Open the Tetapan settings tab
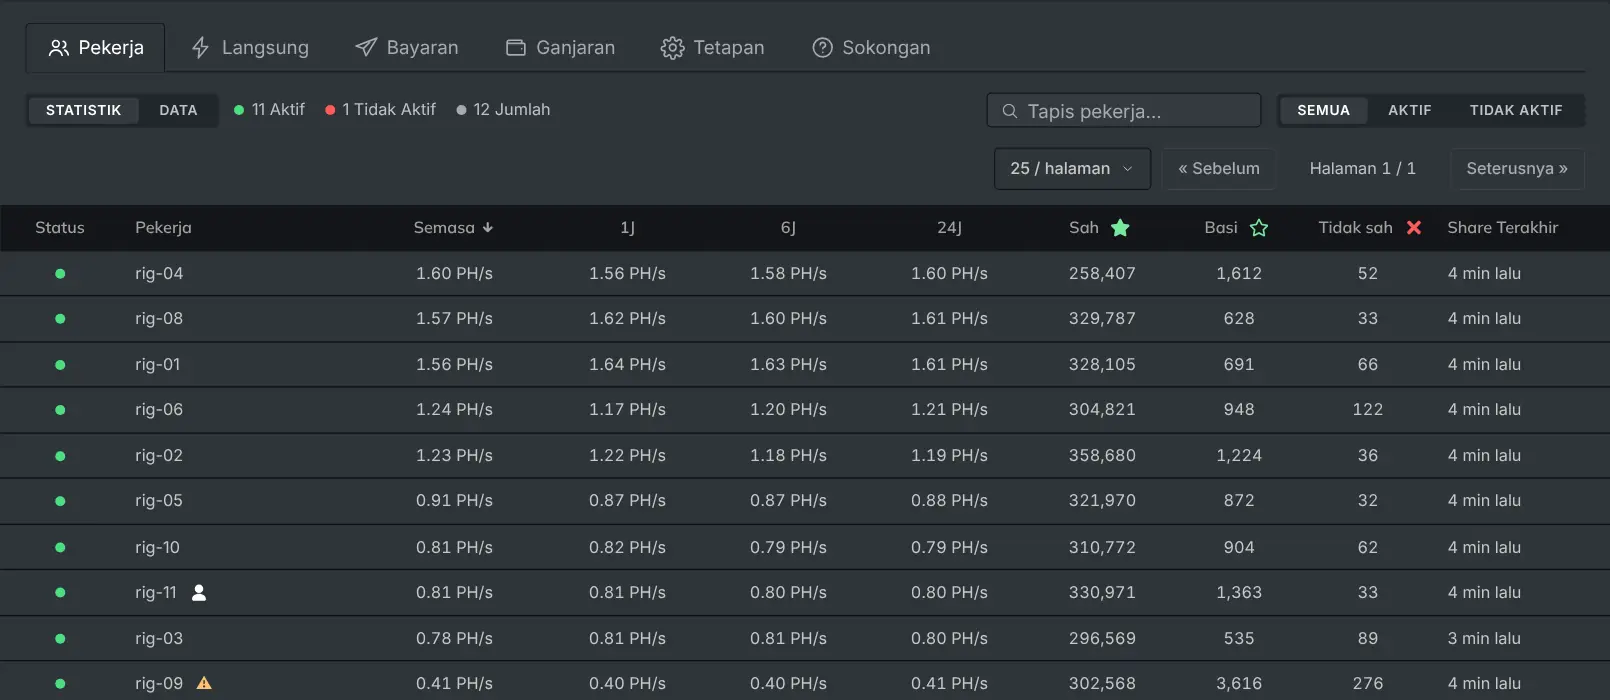 pyautogui.click(x=712, y=47)
